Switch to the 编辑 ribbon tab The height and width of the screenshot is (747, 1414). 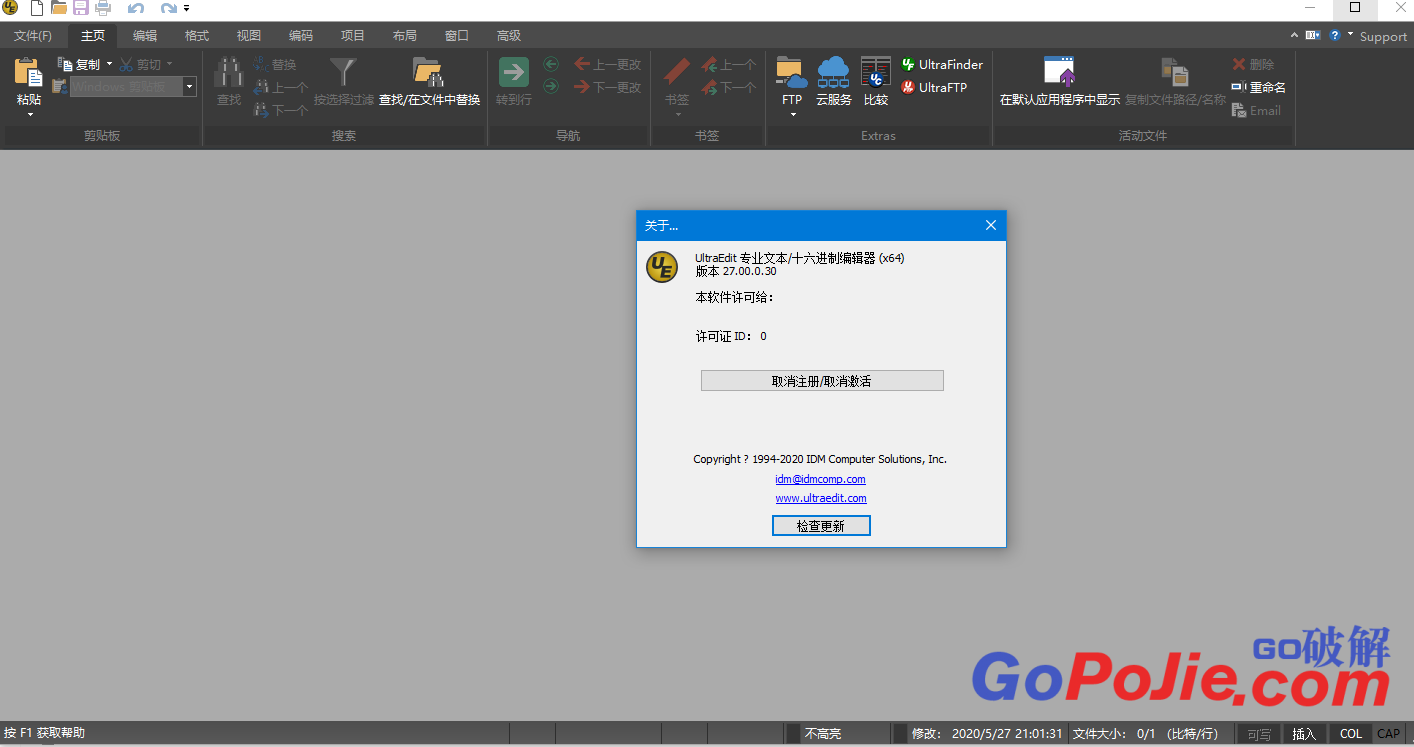pos(145,35)
